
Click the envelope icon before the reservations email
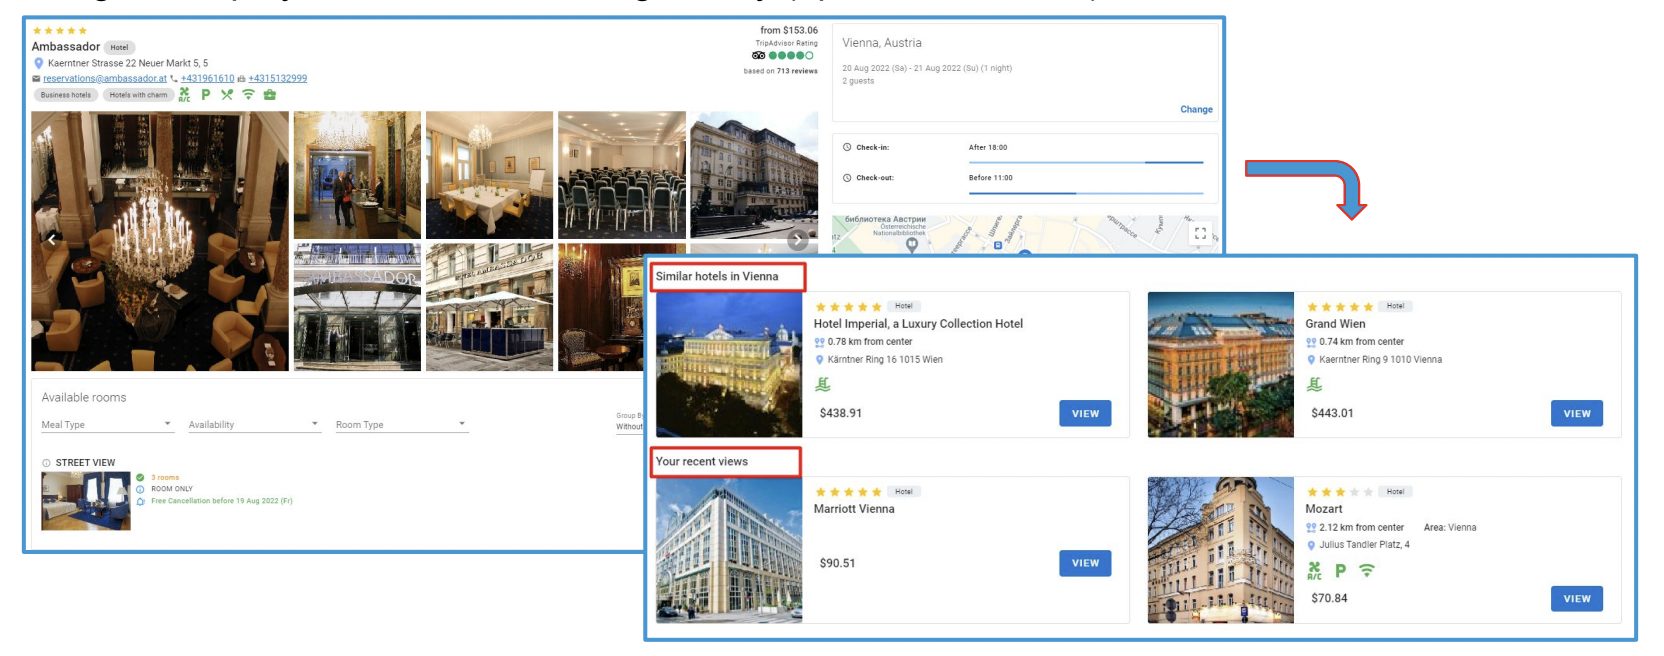pos(37,79)
